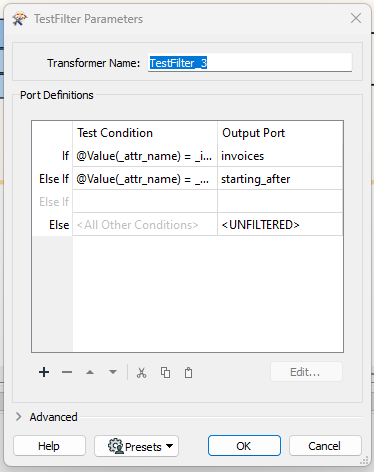Click the Cancel button
Image resolution: width=374 pixels, height=472 pixels.
pyautogui.click(x=325, y=446)
